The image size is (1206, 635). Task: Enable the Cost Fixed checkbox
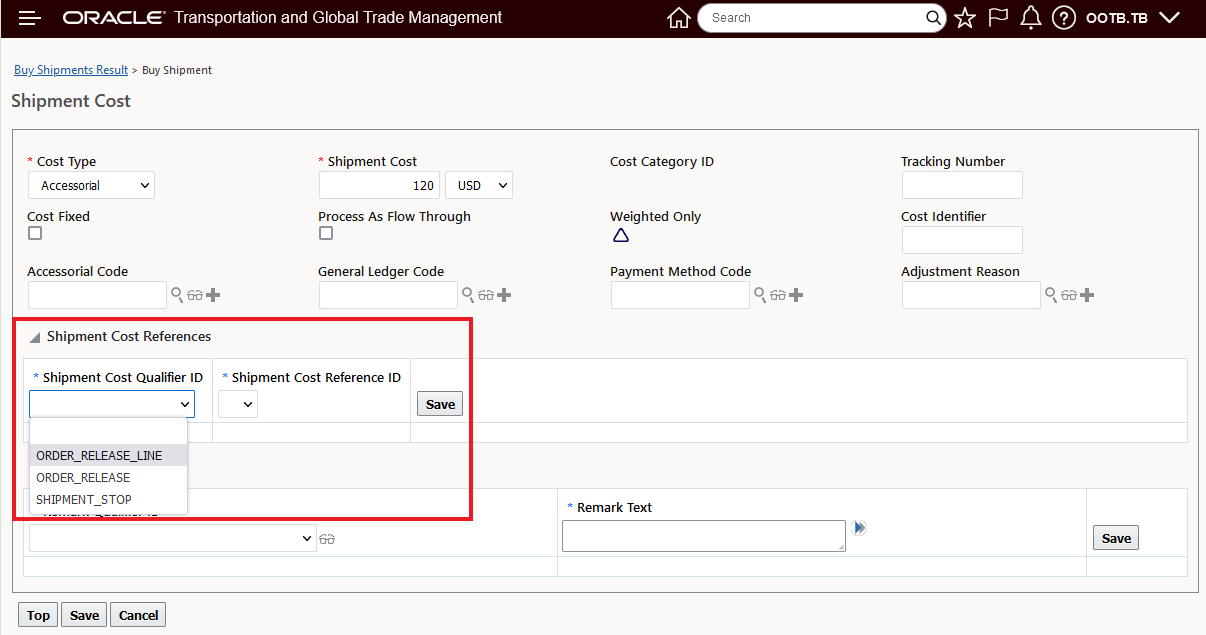35,233
